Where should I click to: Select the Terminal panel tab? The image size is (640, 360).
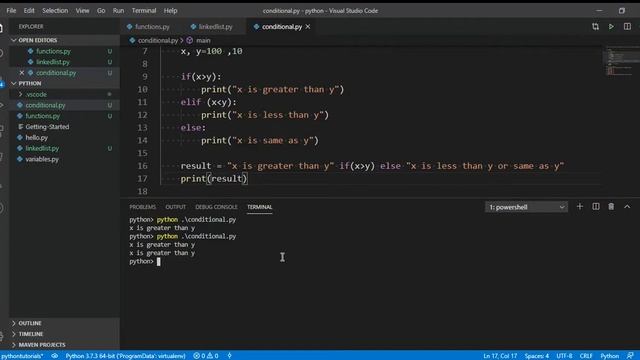[x=260, y=207]
